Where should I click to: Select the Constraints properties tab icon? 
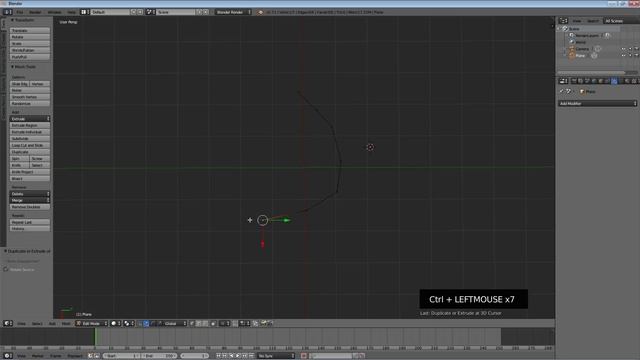tap(607, 81)
